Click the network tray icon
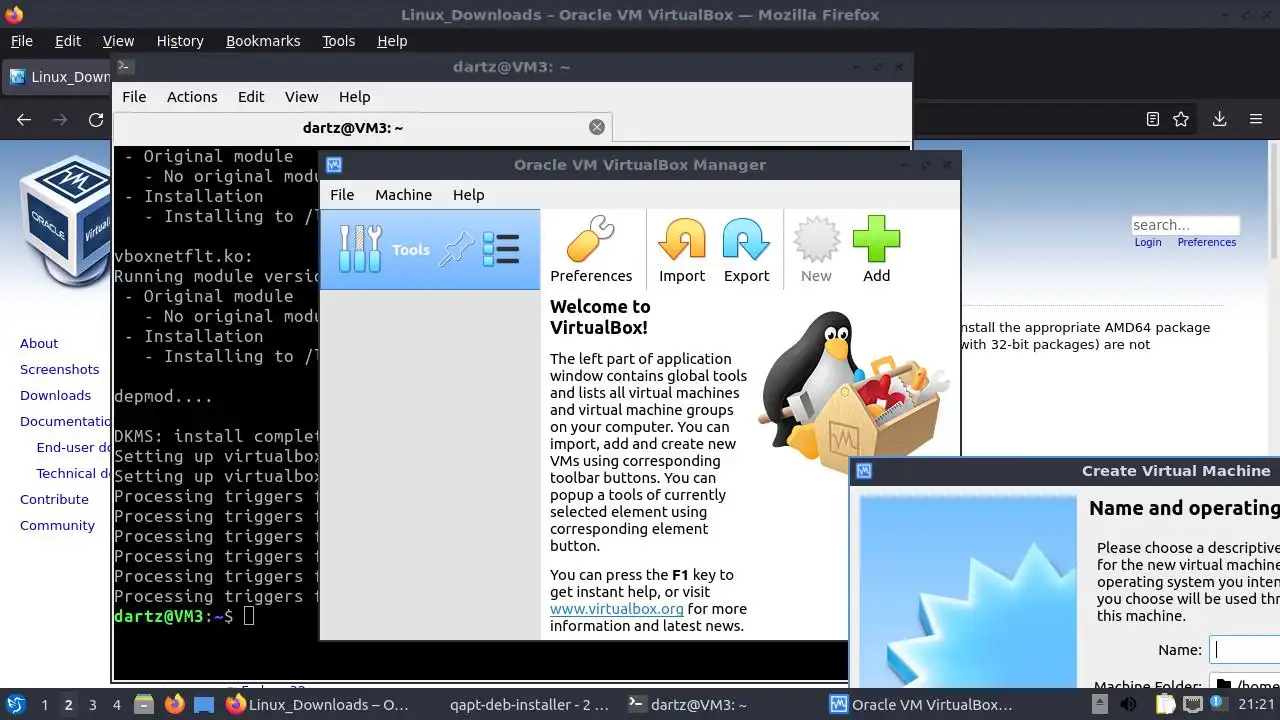The image size is (1280, 720). pyautogui.click(x=1191, y=704)
